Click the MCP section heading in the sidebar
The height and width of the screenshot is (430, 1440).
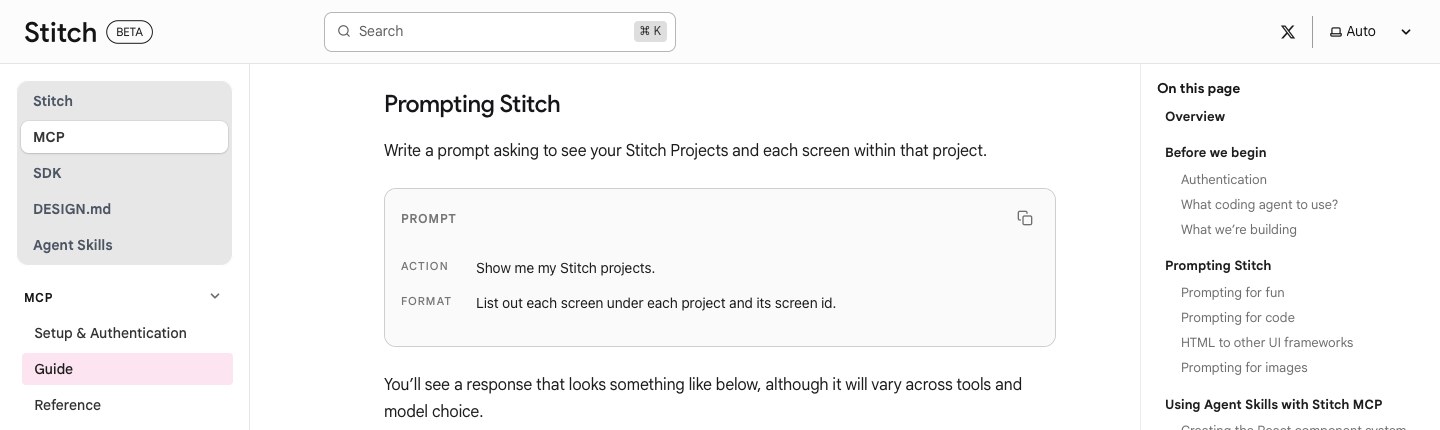coord(38,297)
